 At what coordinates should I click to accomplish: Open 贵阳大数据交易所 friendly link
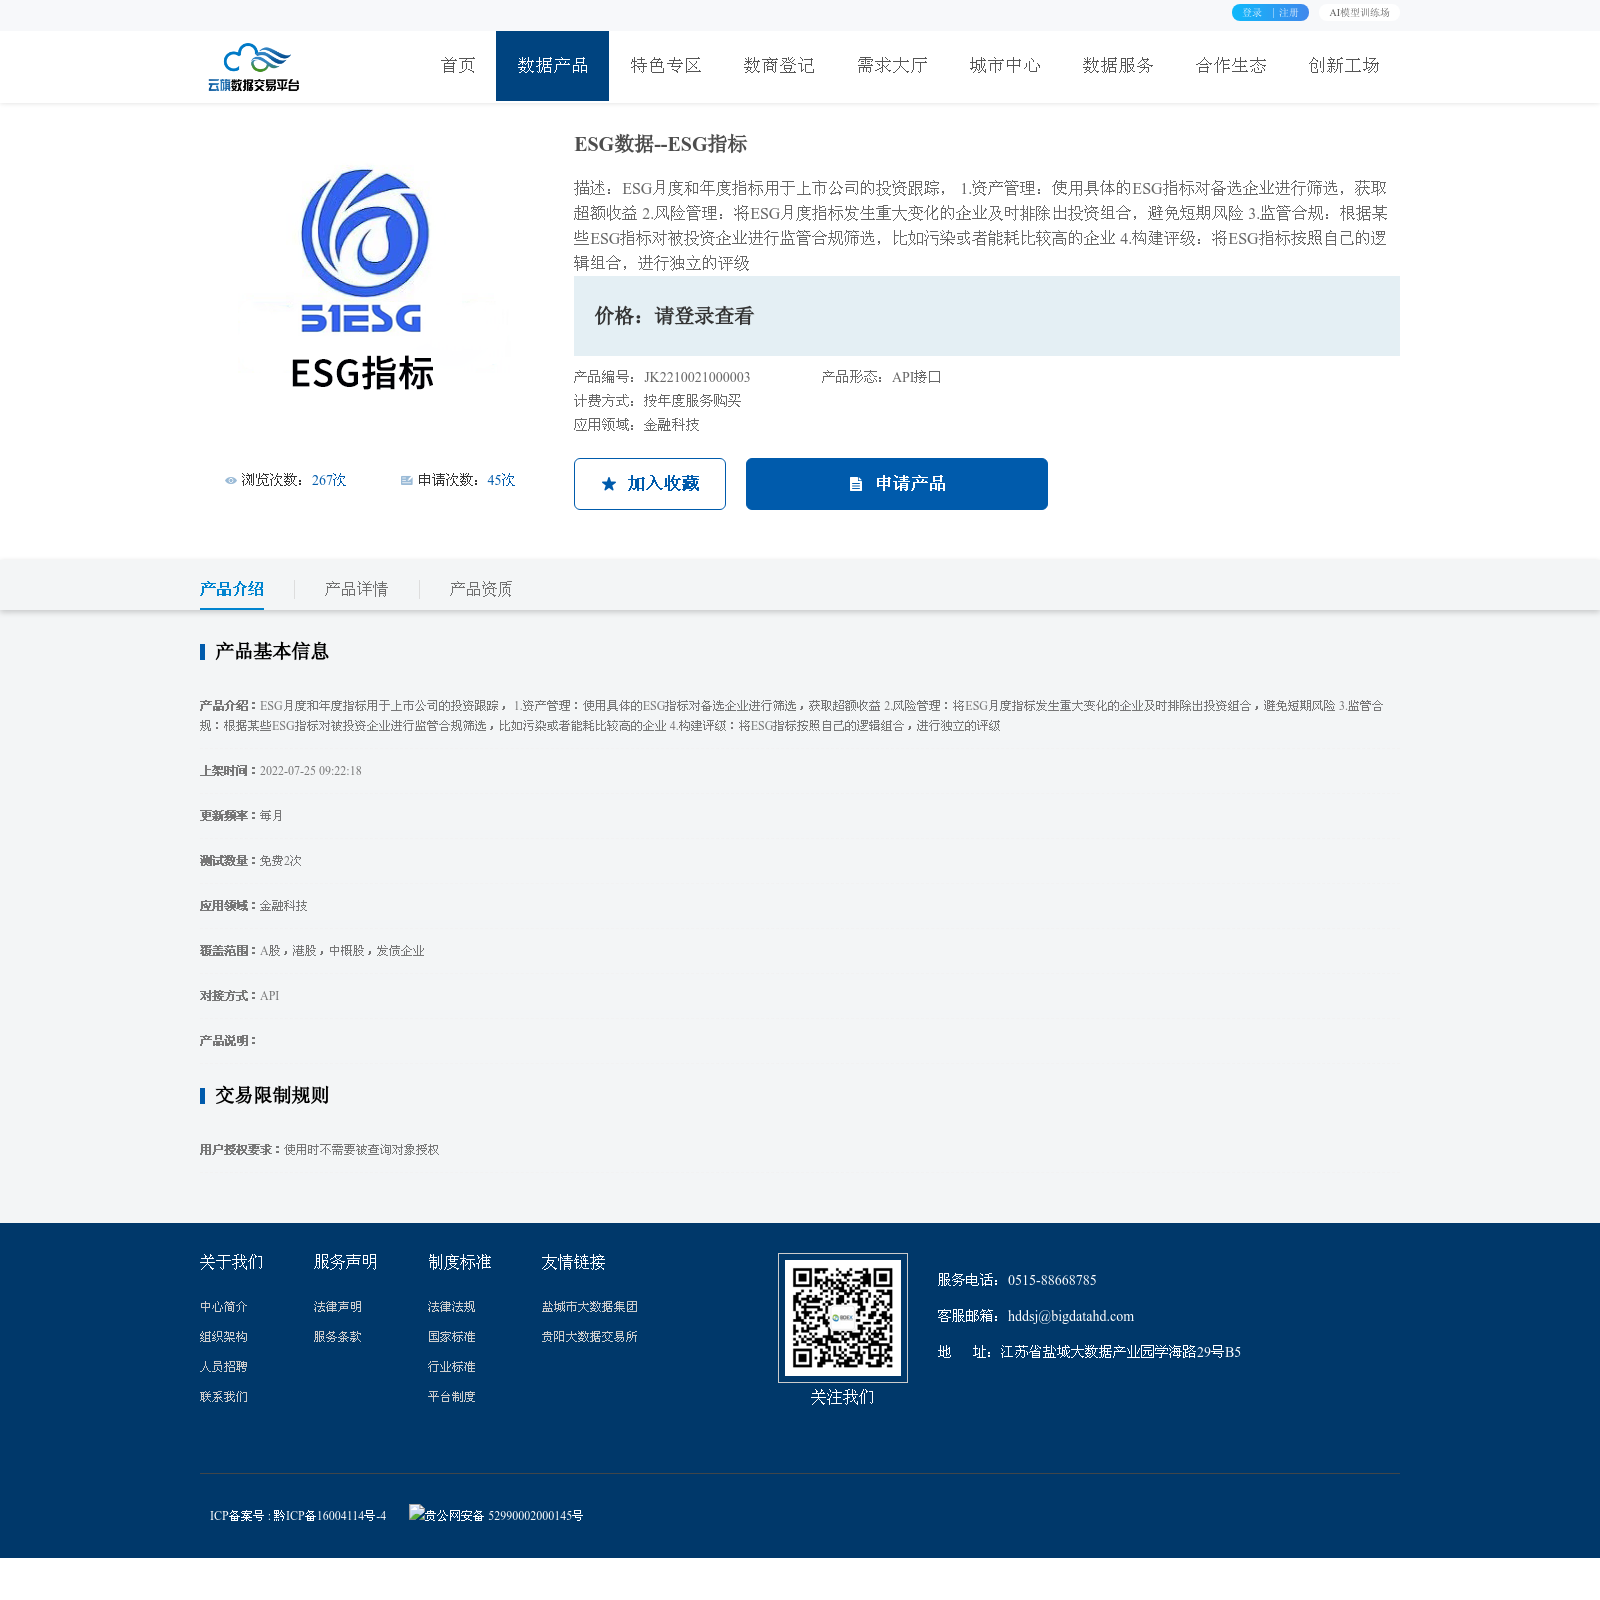pos(590,1337)
